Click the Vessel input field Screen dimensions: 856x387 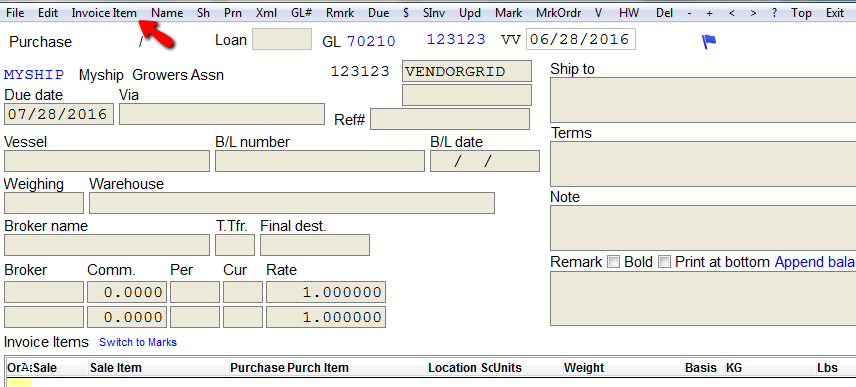click(106, 161)
